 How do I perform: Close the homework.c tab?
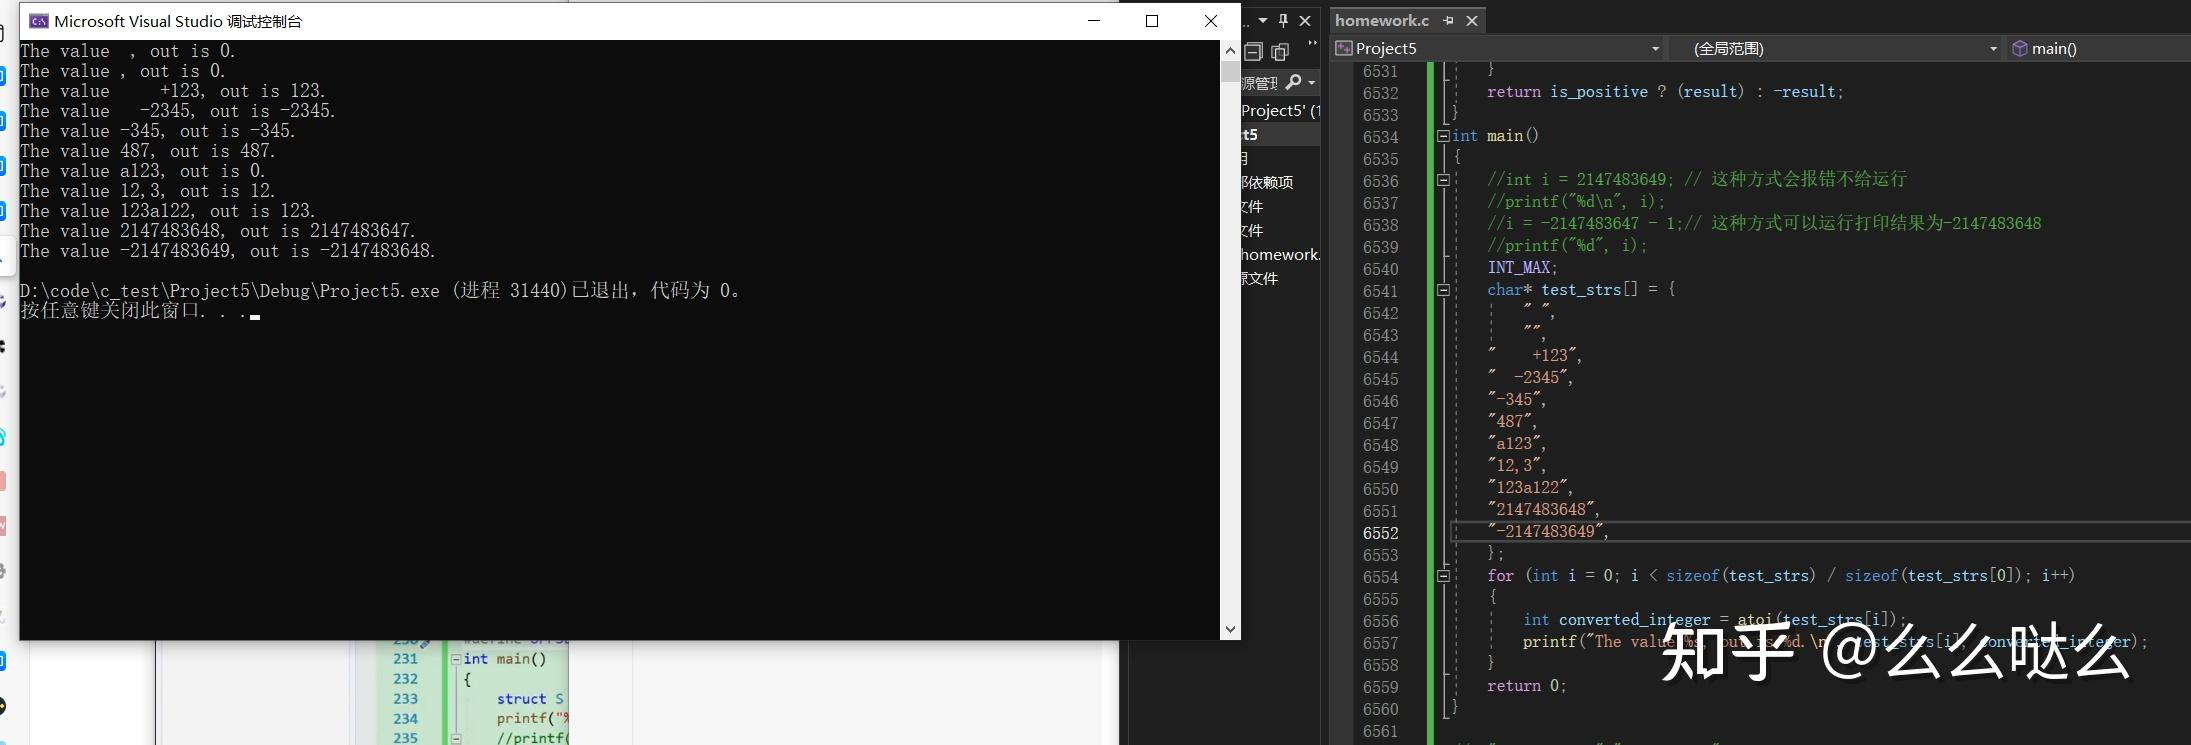pyautogui.click(x=1472, y=20)
